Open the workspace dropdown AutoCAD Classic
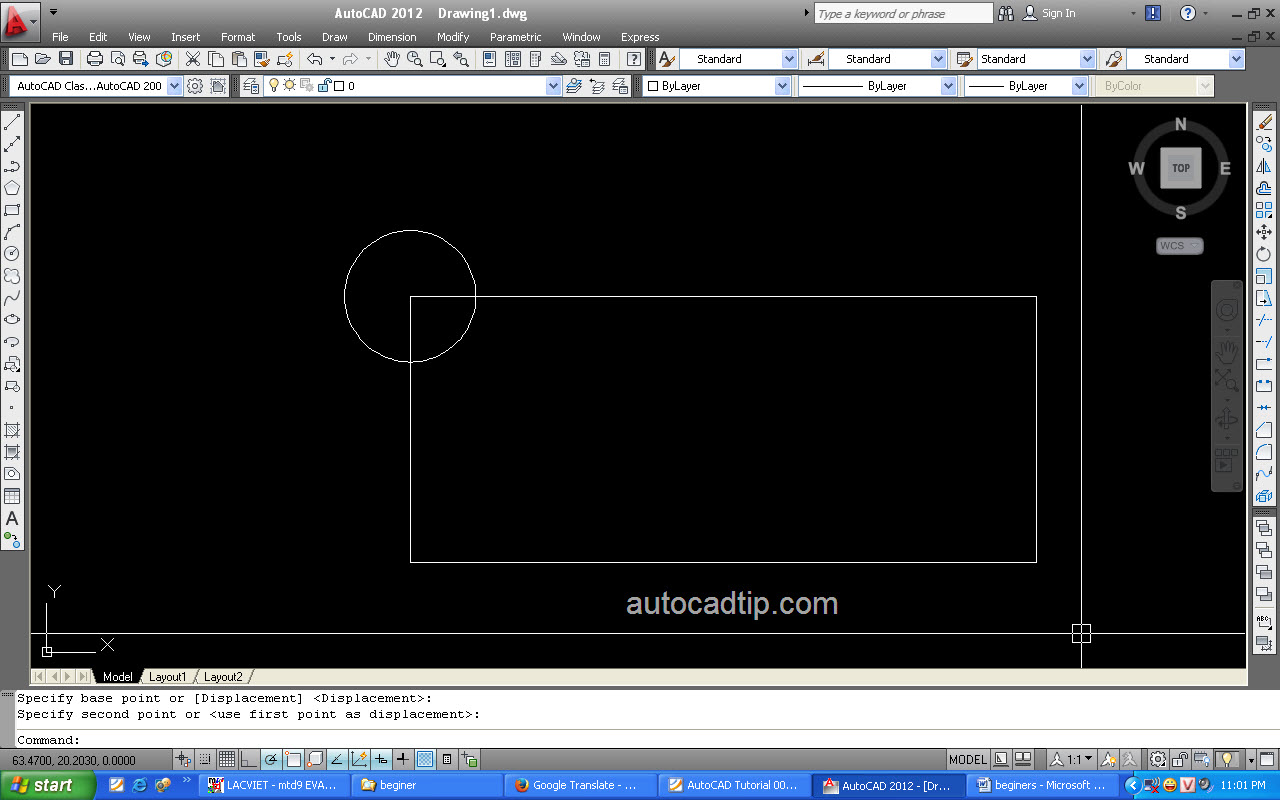This screenshot has height=800, width=1280. point(97,86)
